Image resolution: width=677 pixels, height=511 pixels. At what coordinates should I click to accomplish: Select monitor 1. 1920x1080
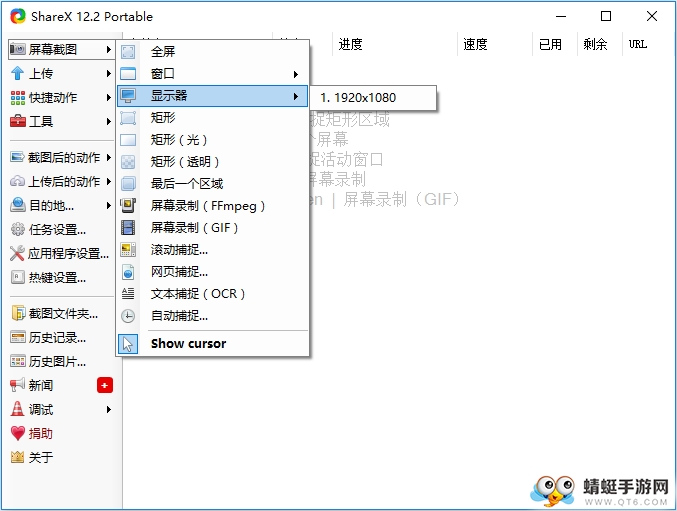tap(373, 98)
